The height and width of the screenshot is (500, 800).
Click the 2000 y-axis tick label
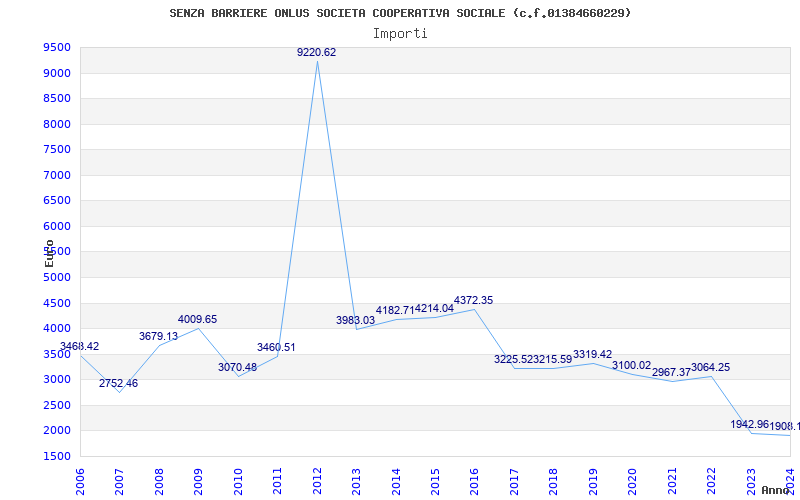[x=57, y=431]
